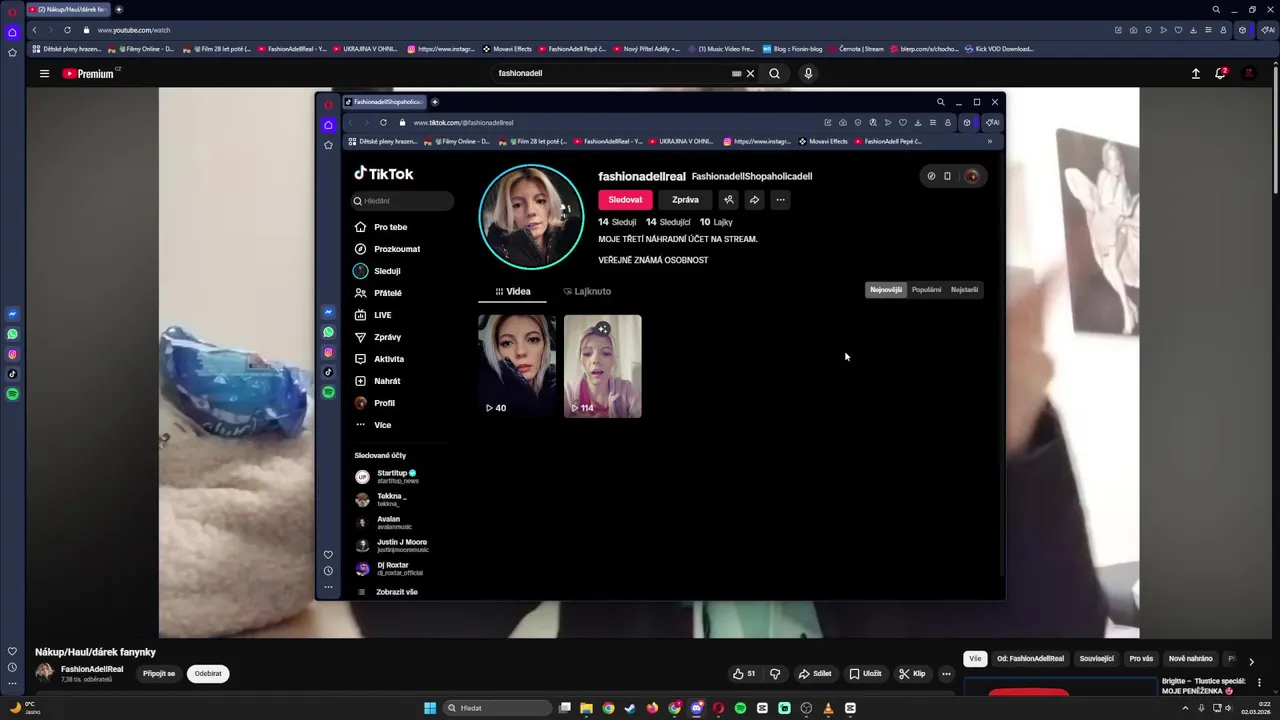Screen dimensions: 1280x720
Task: Sort videos by Nejstarší
Action: (x=964, y=290)
